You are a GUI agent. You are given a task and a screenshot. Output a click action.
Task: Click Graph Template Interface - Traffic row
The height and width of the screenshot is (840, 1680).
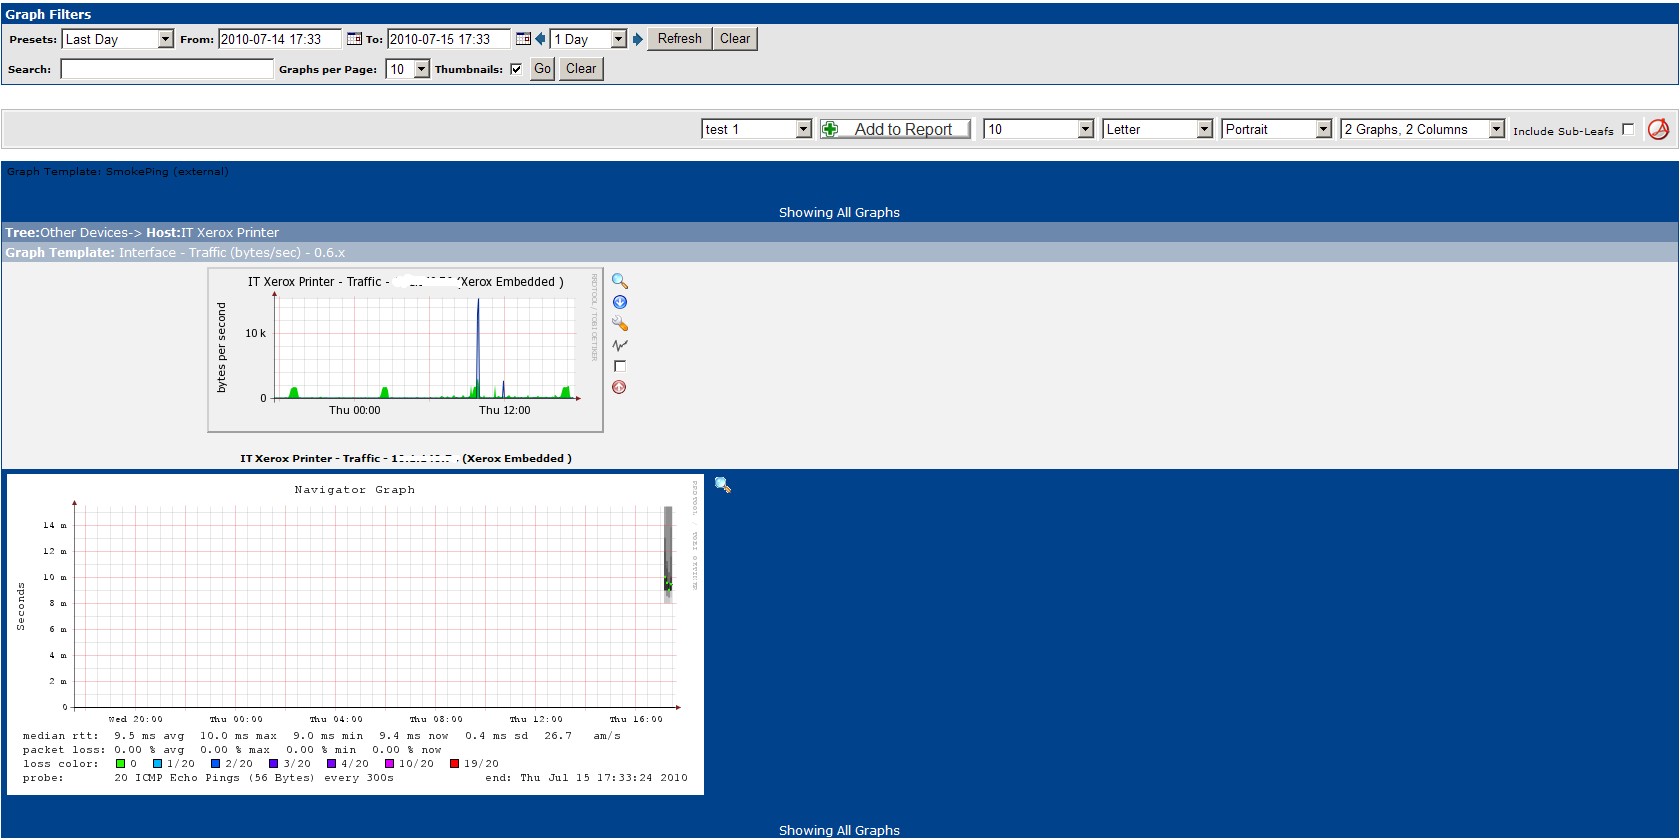click(x=840, y=252)
